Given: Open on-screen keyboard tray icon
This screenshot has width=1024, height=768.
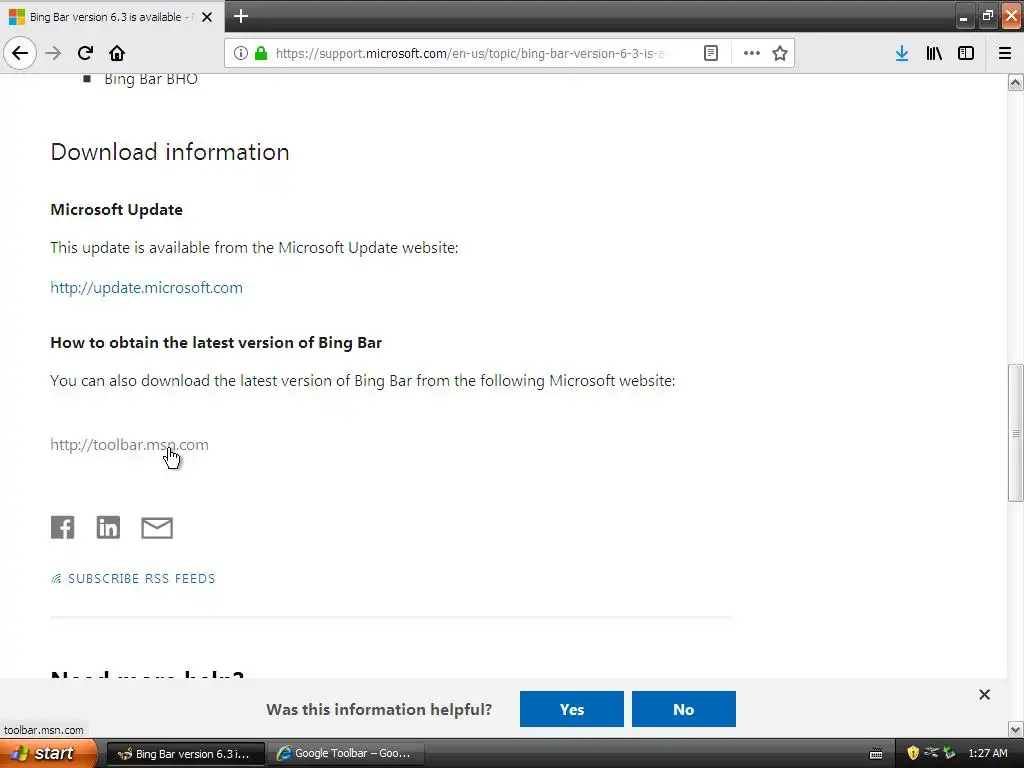Looking at the screenshot, I should [x=876, y=754].
